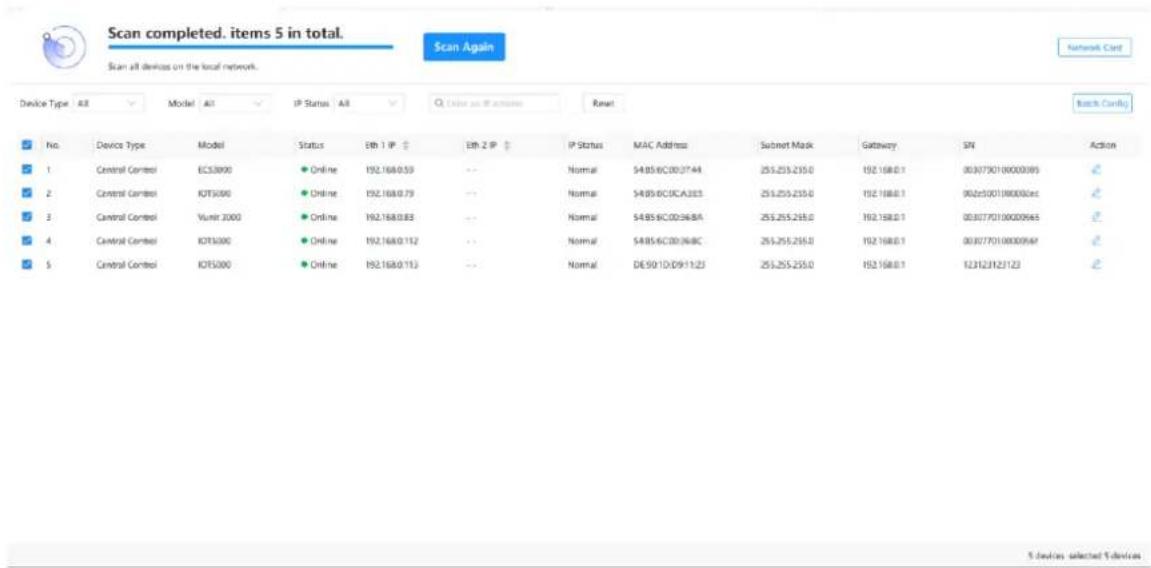Viewport: 1151px width, 568px height.
Task: Click the SN column header
Action: click(x=967, y=146)
